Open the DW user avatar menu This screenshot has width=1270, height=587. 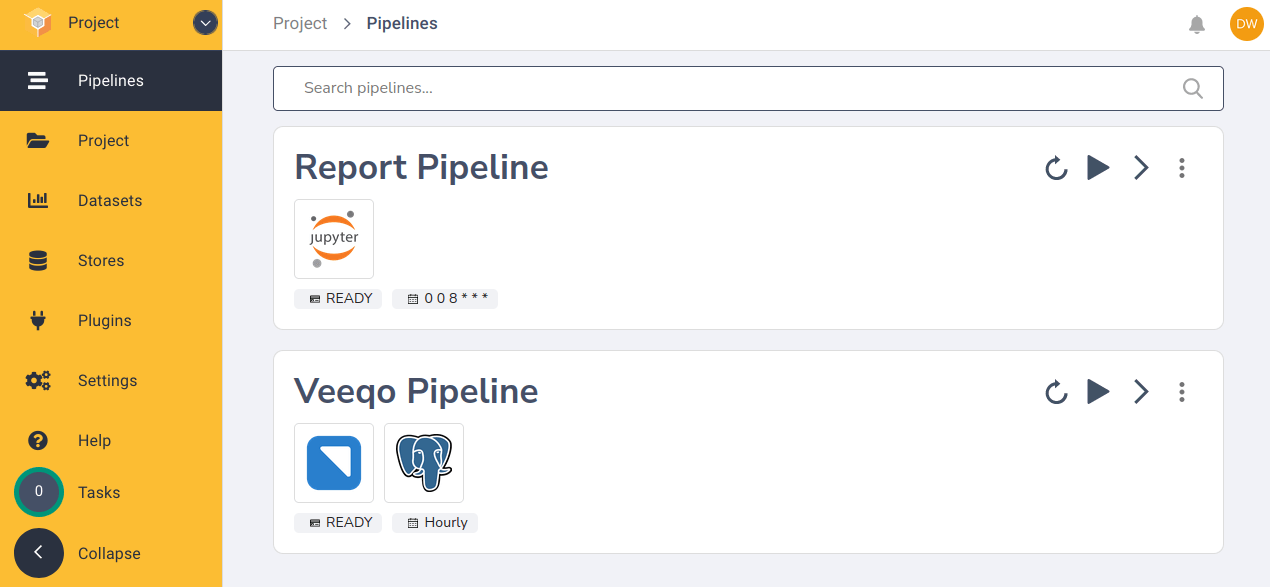(1247, 24)
